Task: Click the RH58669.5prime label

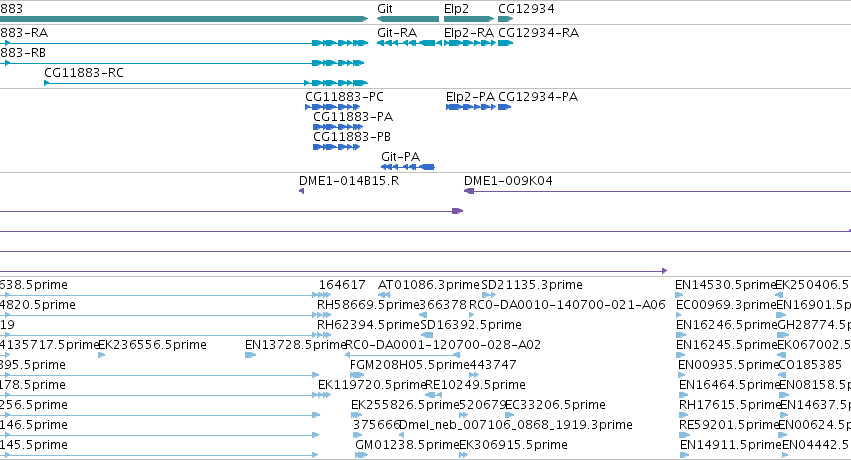Action: pos(369,305)
